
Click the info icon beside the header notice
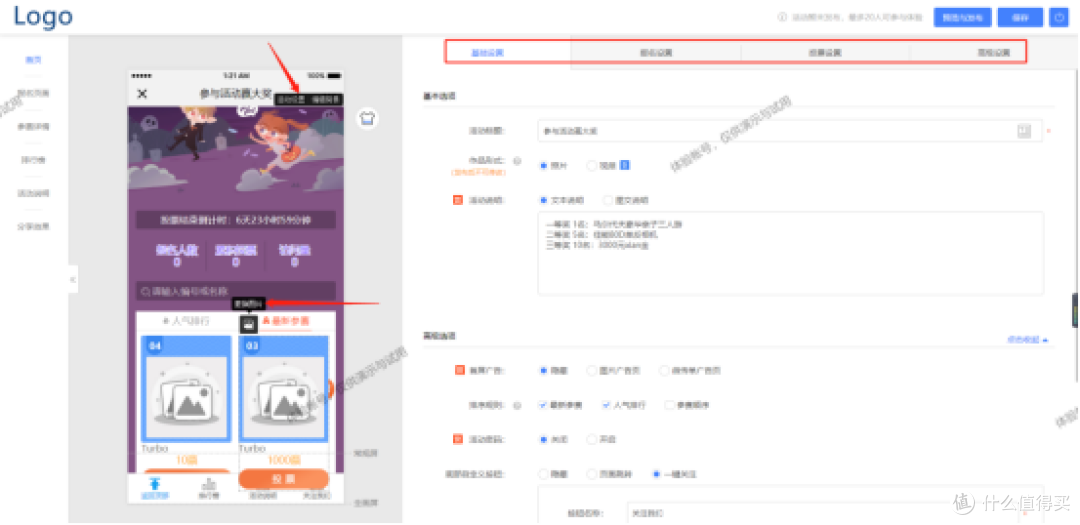782,18
